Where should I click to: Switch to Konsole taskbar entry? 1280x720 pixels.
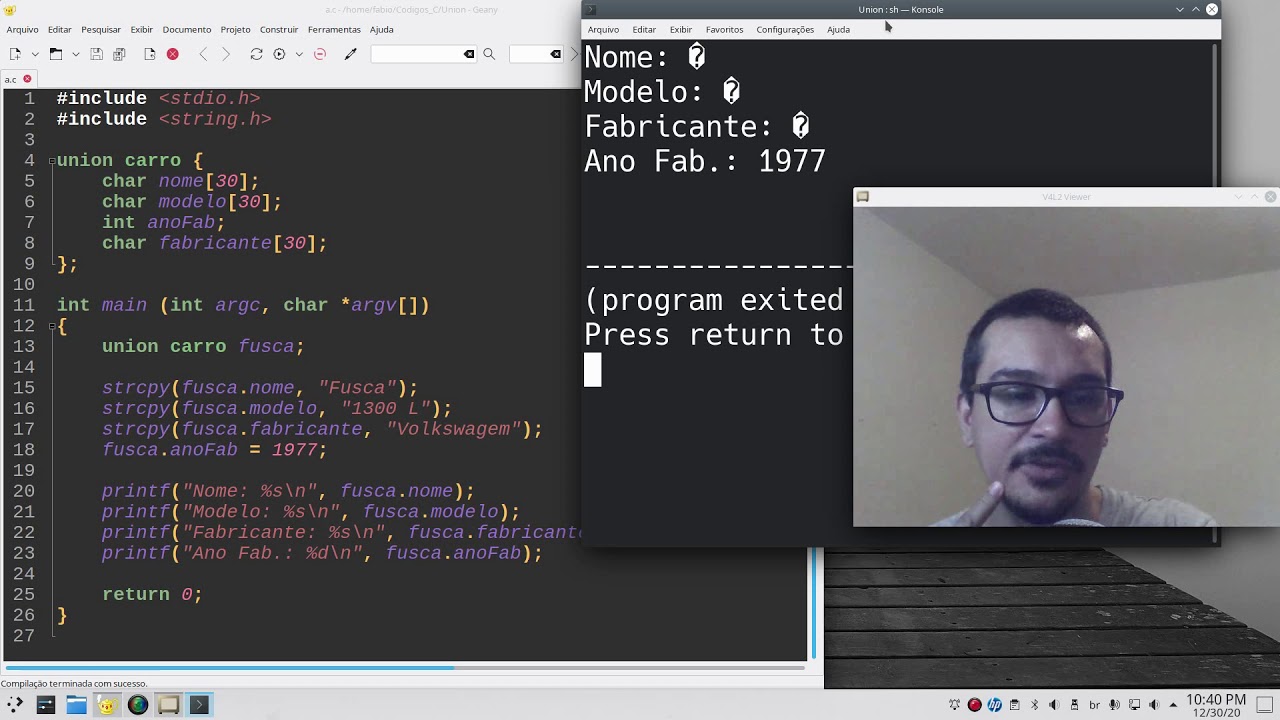click(199, 705)
